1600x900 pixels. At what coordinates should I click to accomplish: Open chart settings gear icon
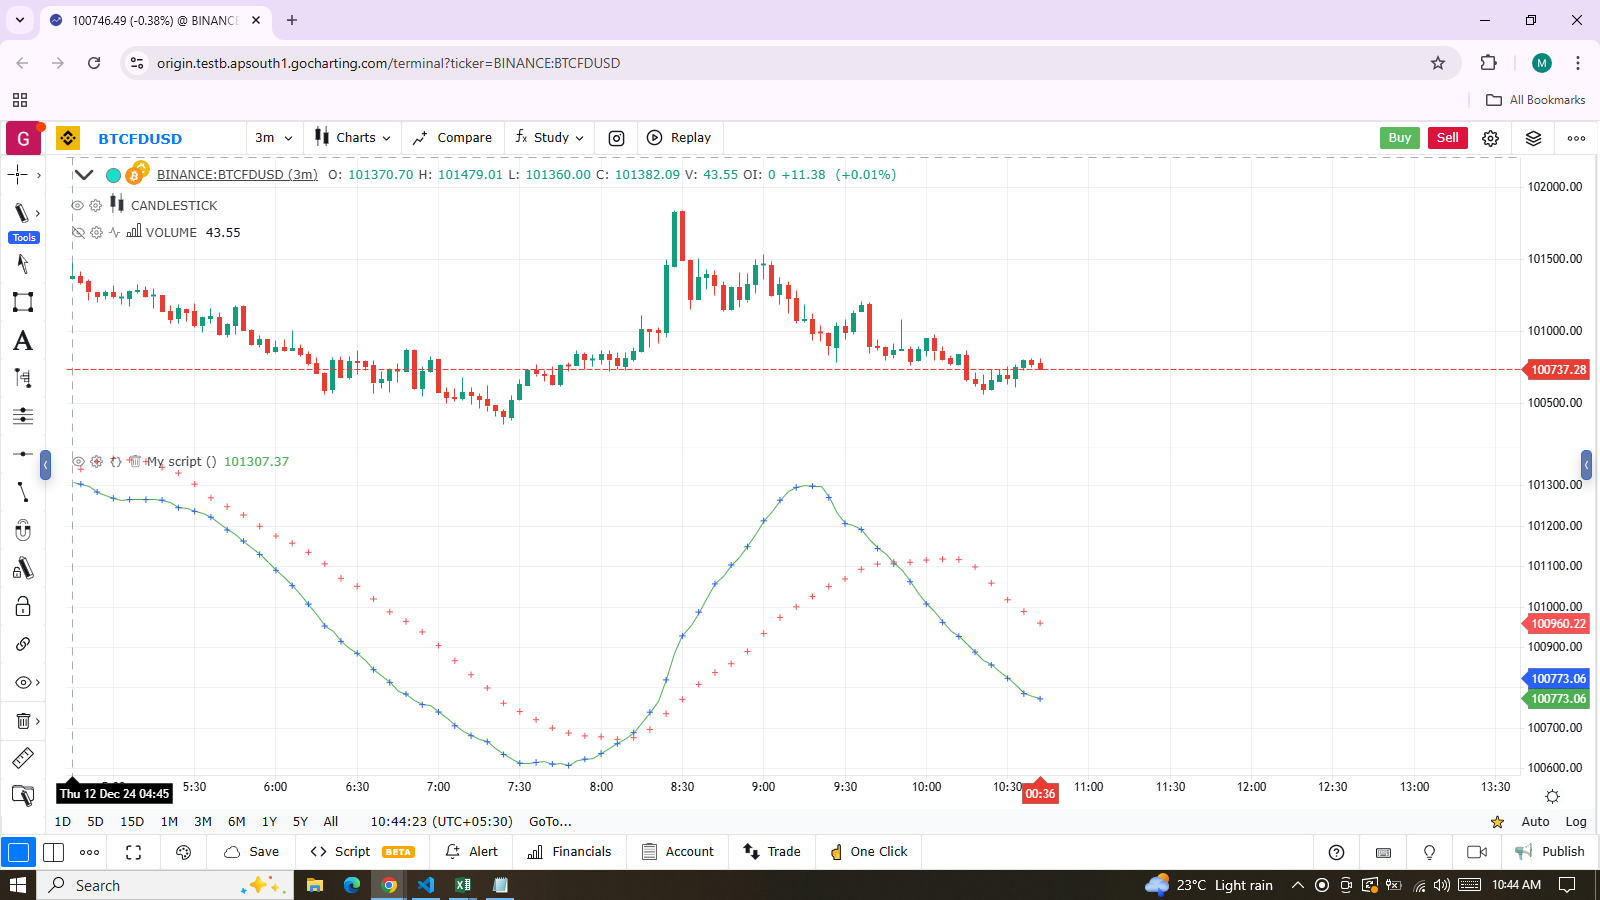pos(1490,138)
